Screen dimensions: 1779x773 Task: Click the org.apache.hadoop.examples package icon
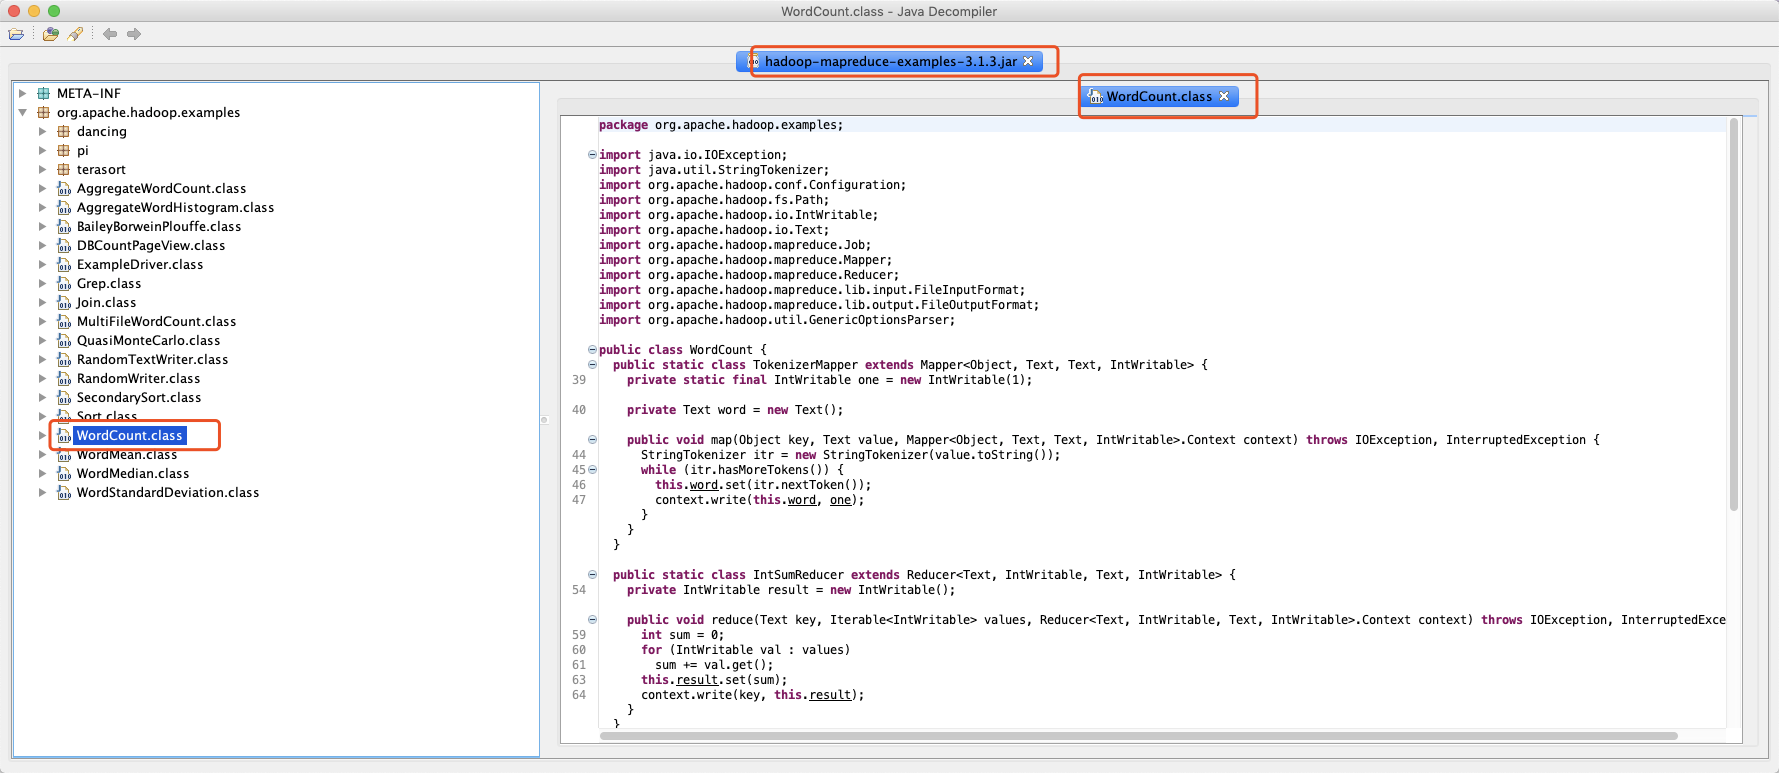coord(43,112)
